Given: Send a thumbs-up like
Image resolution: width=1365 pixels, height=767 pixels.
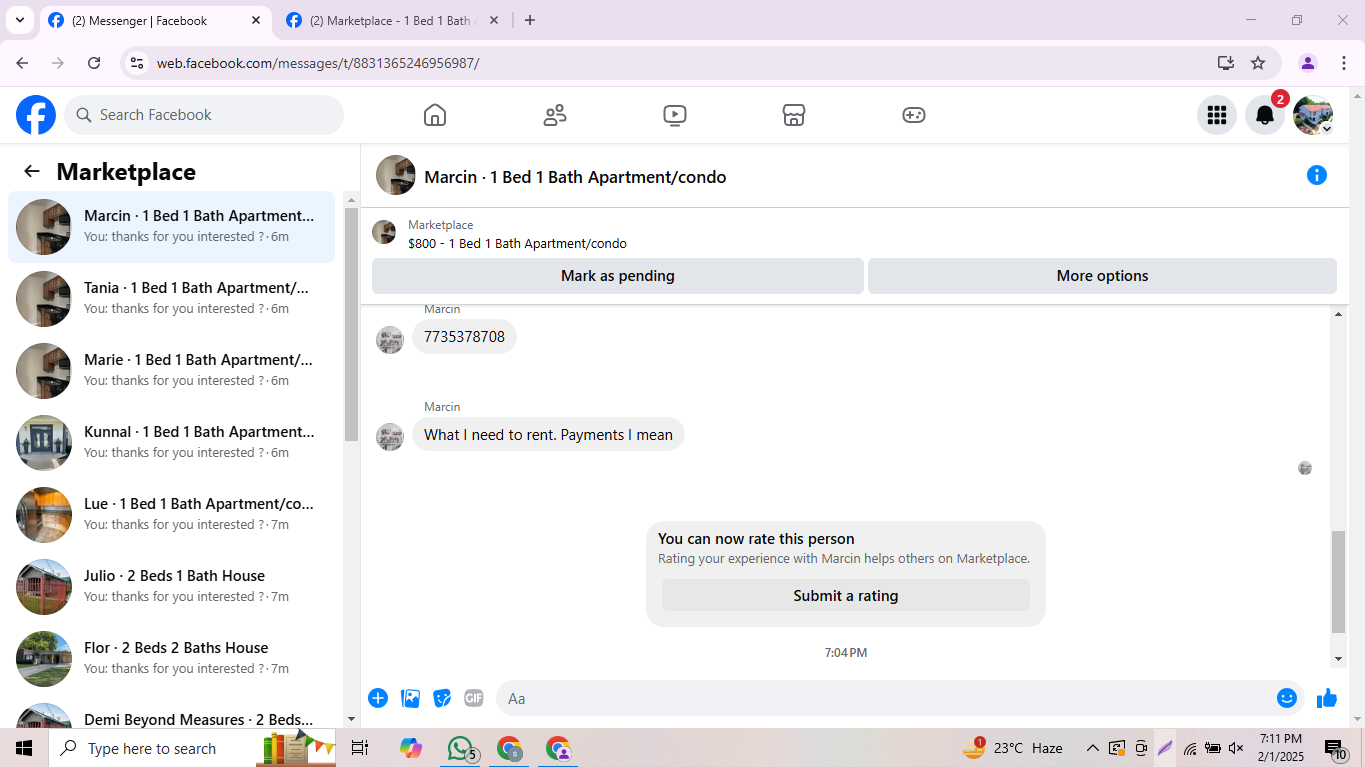Looking at the screenshot, I should click(1327, 698).
